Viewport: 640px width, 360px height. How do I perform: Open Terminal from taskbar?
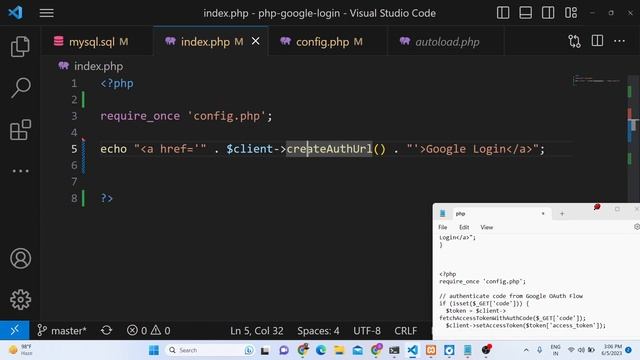coord(394,350)
